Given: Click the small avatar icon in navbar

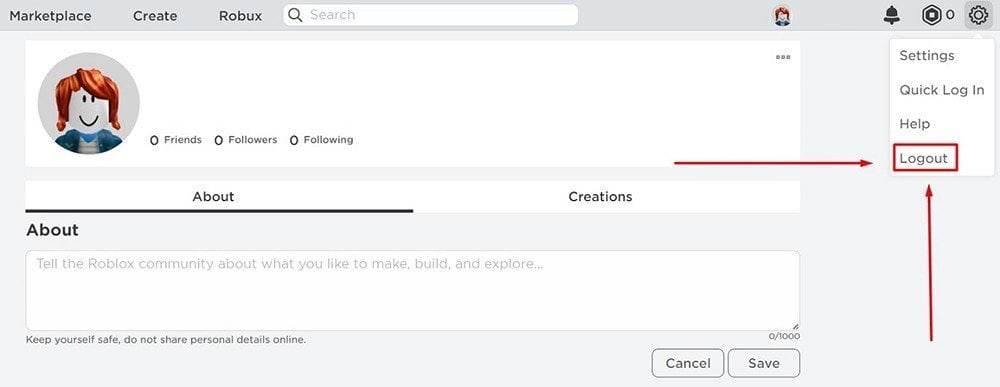Looking at the screenshot, I should point(783,16).
